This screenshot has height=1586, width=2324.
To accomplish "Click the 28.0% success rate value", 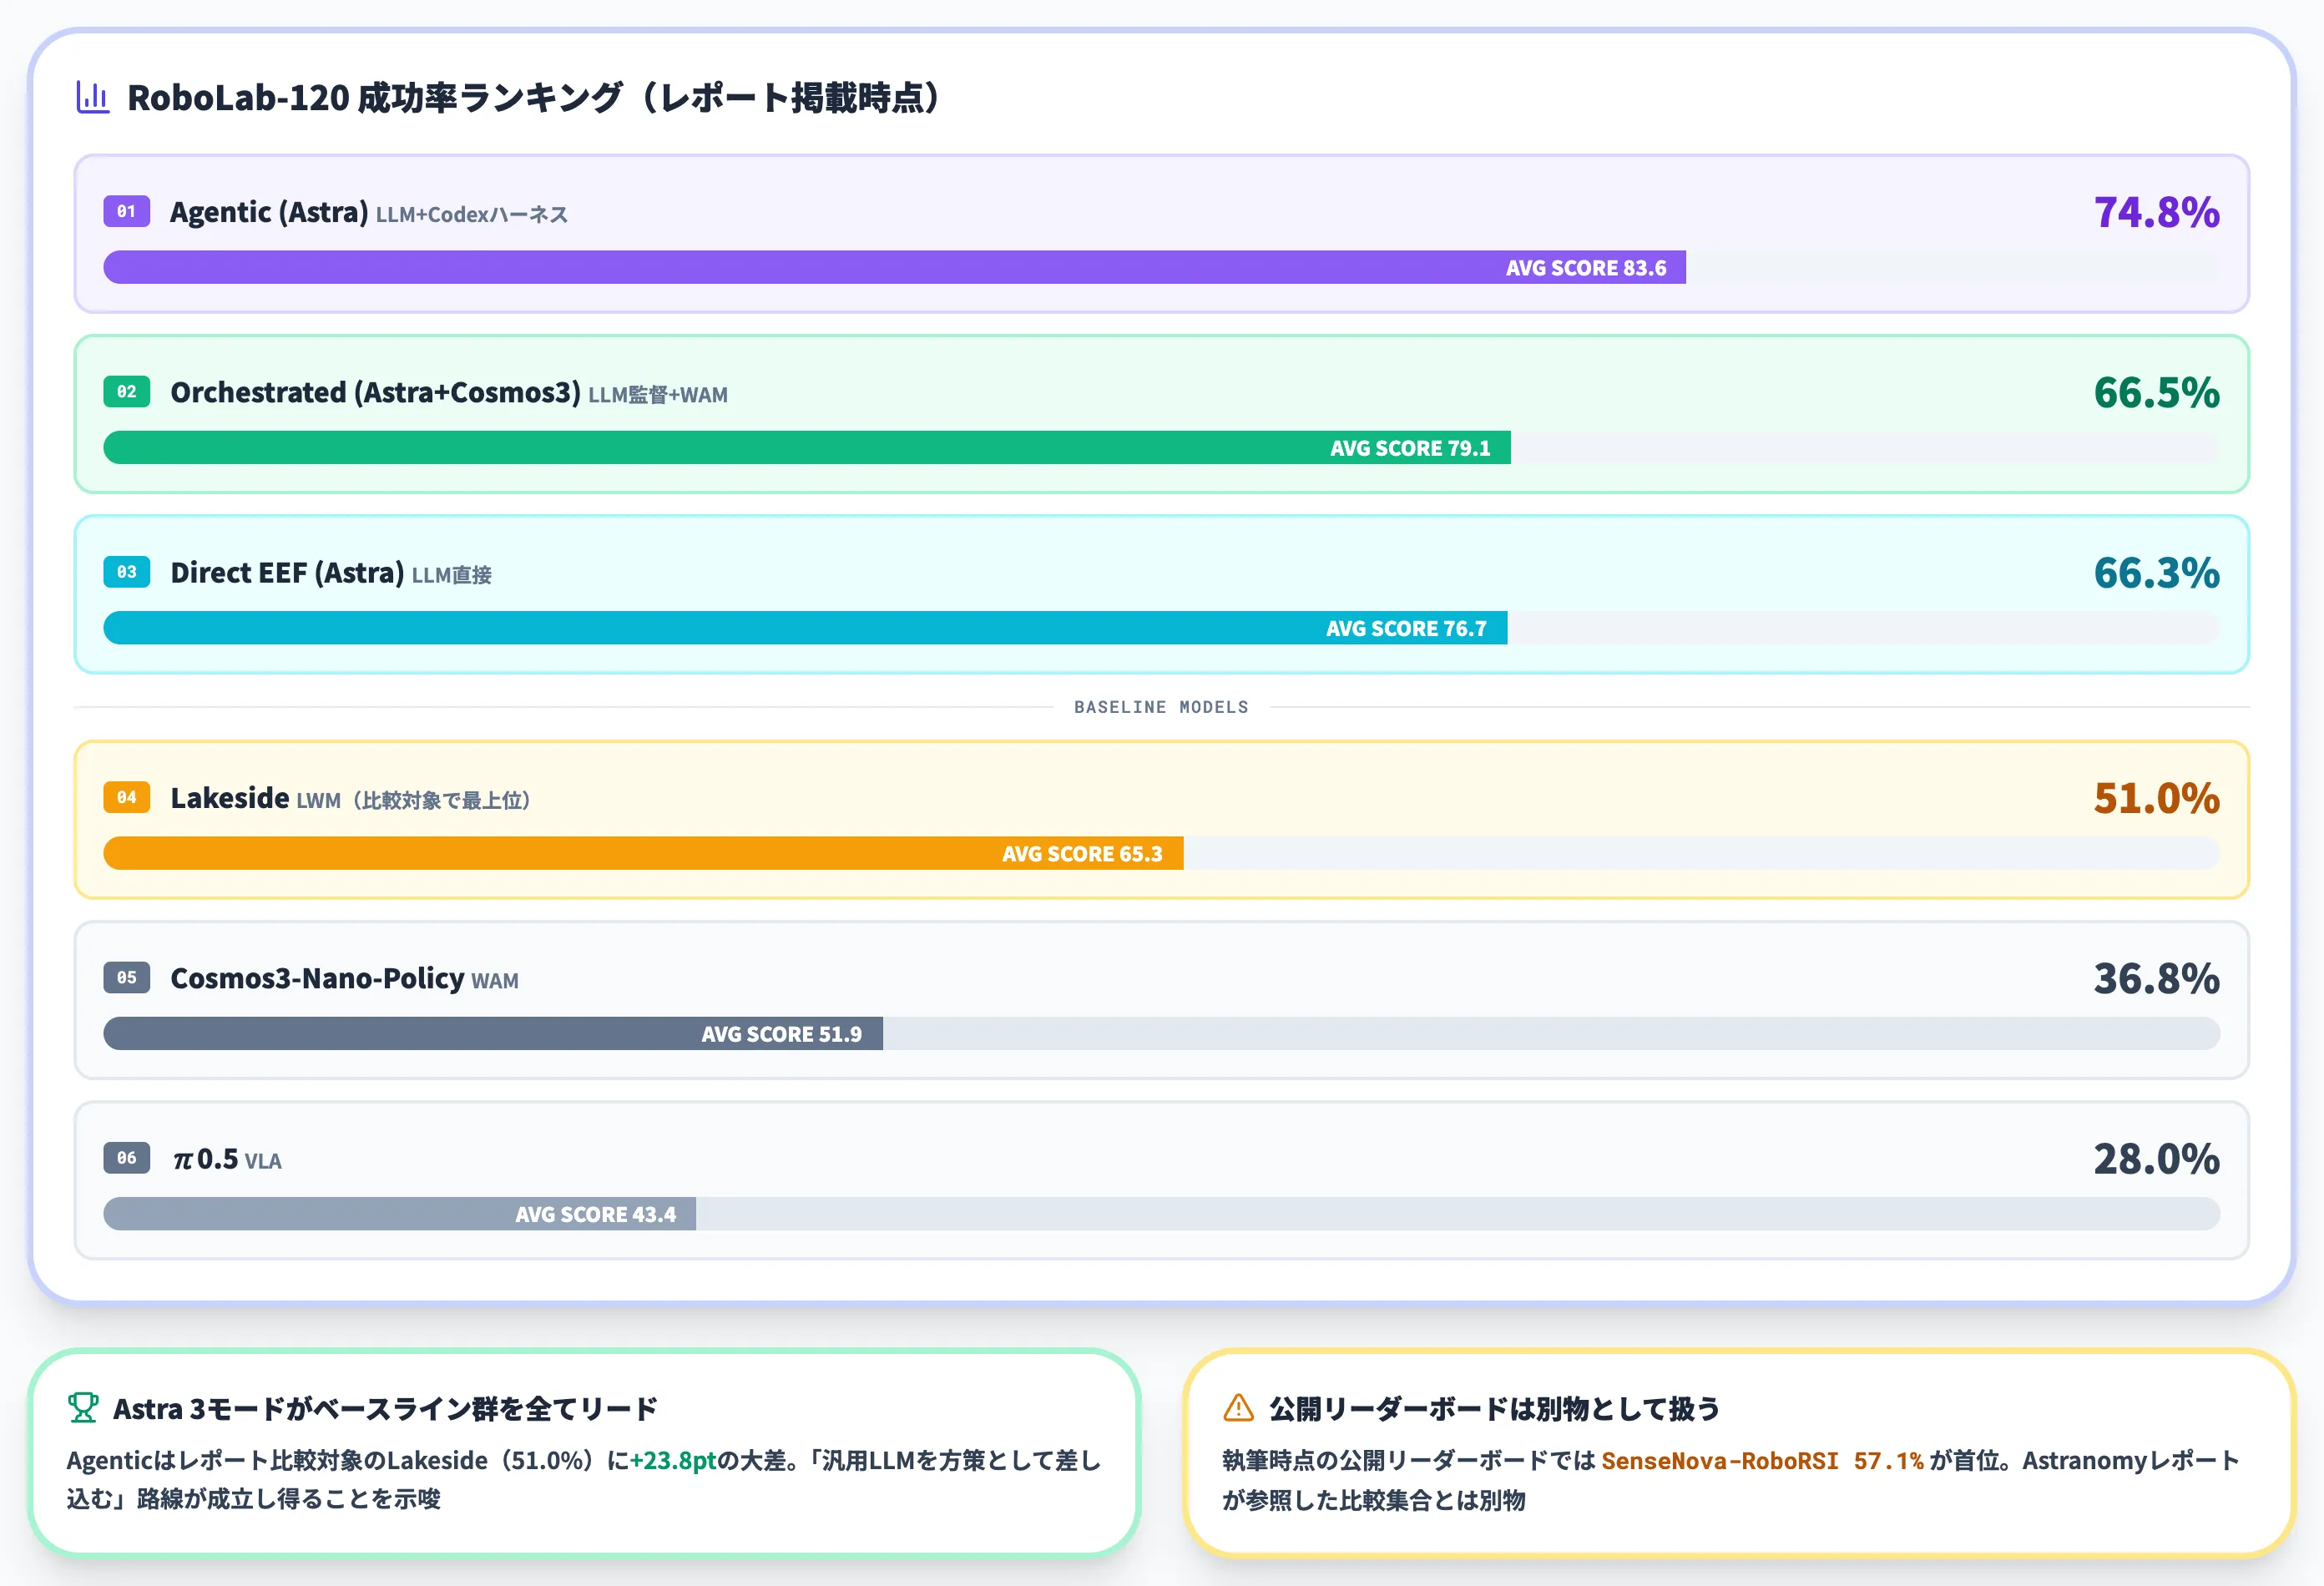I will pos(2156,1159).
